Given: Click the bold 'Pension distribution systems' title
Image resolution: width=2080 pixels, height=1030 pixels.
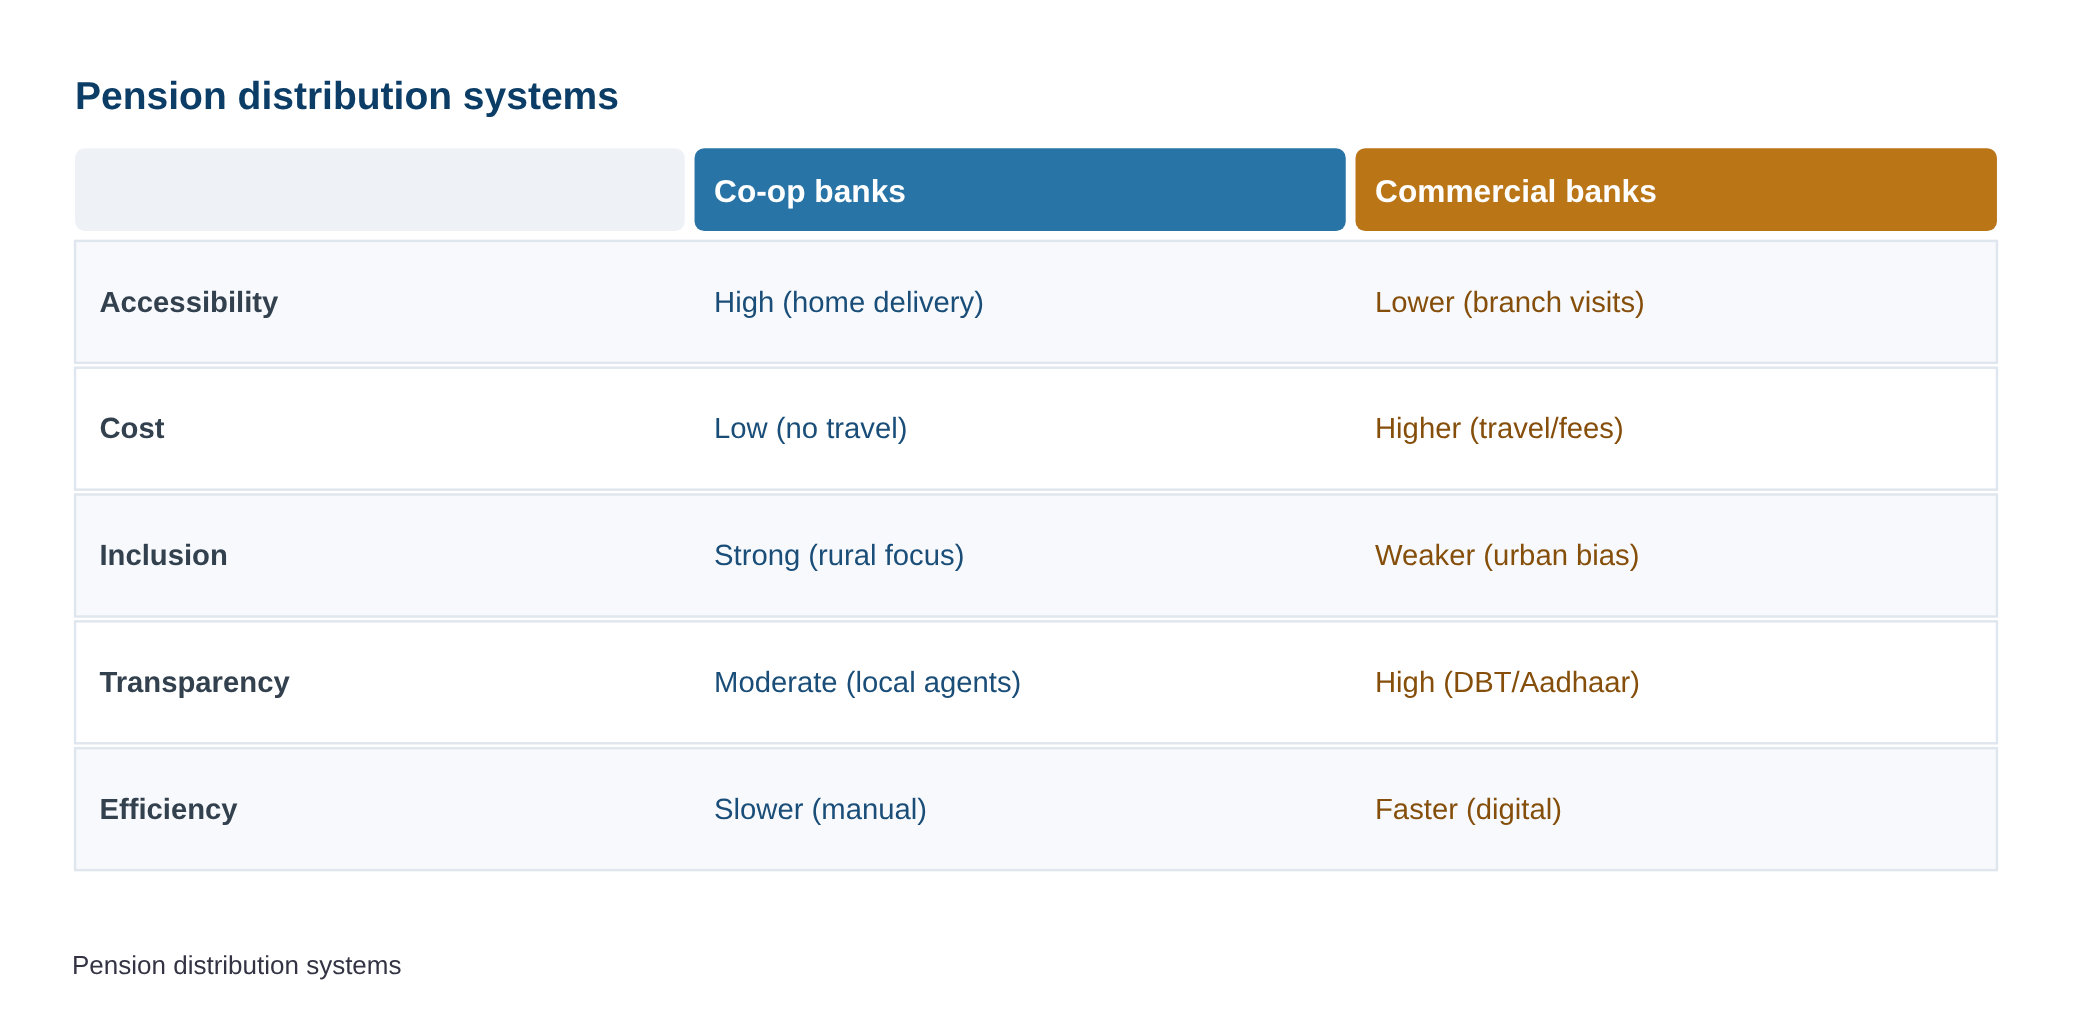Looking at the screenshot, I should 347,97.
